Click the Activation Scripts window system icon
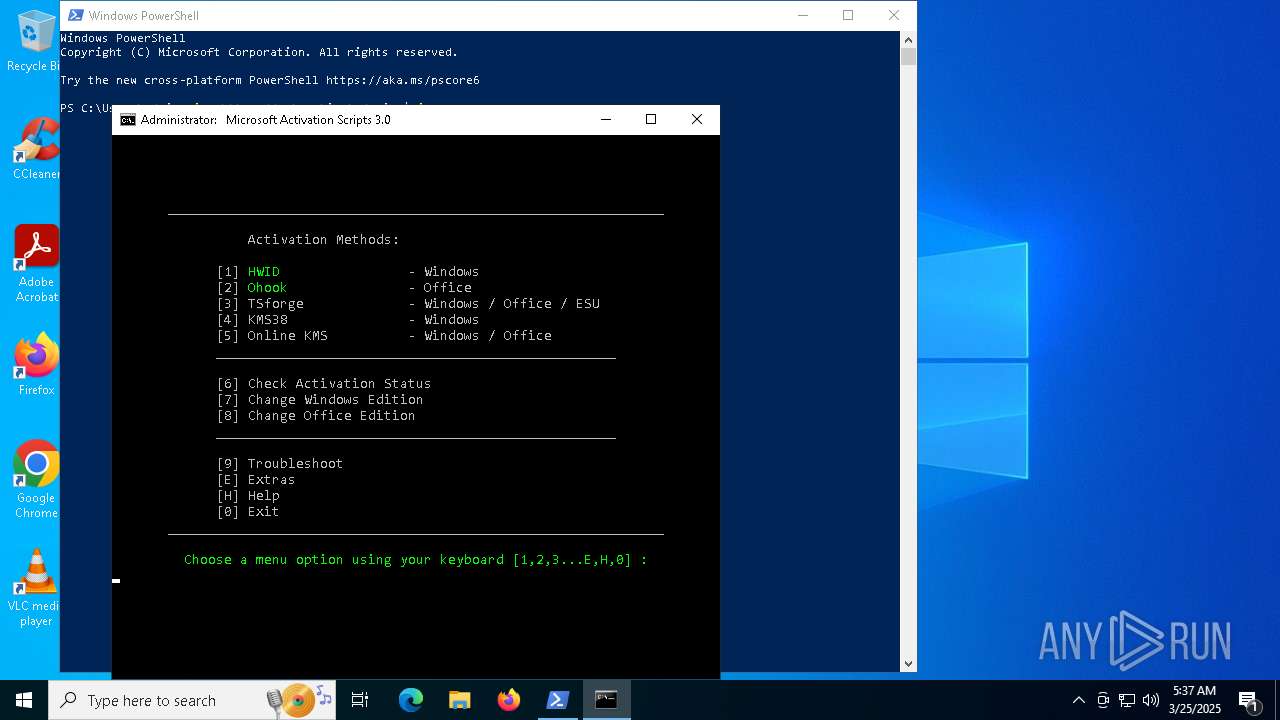 128,119
